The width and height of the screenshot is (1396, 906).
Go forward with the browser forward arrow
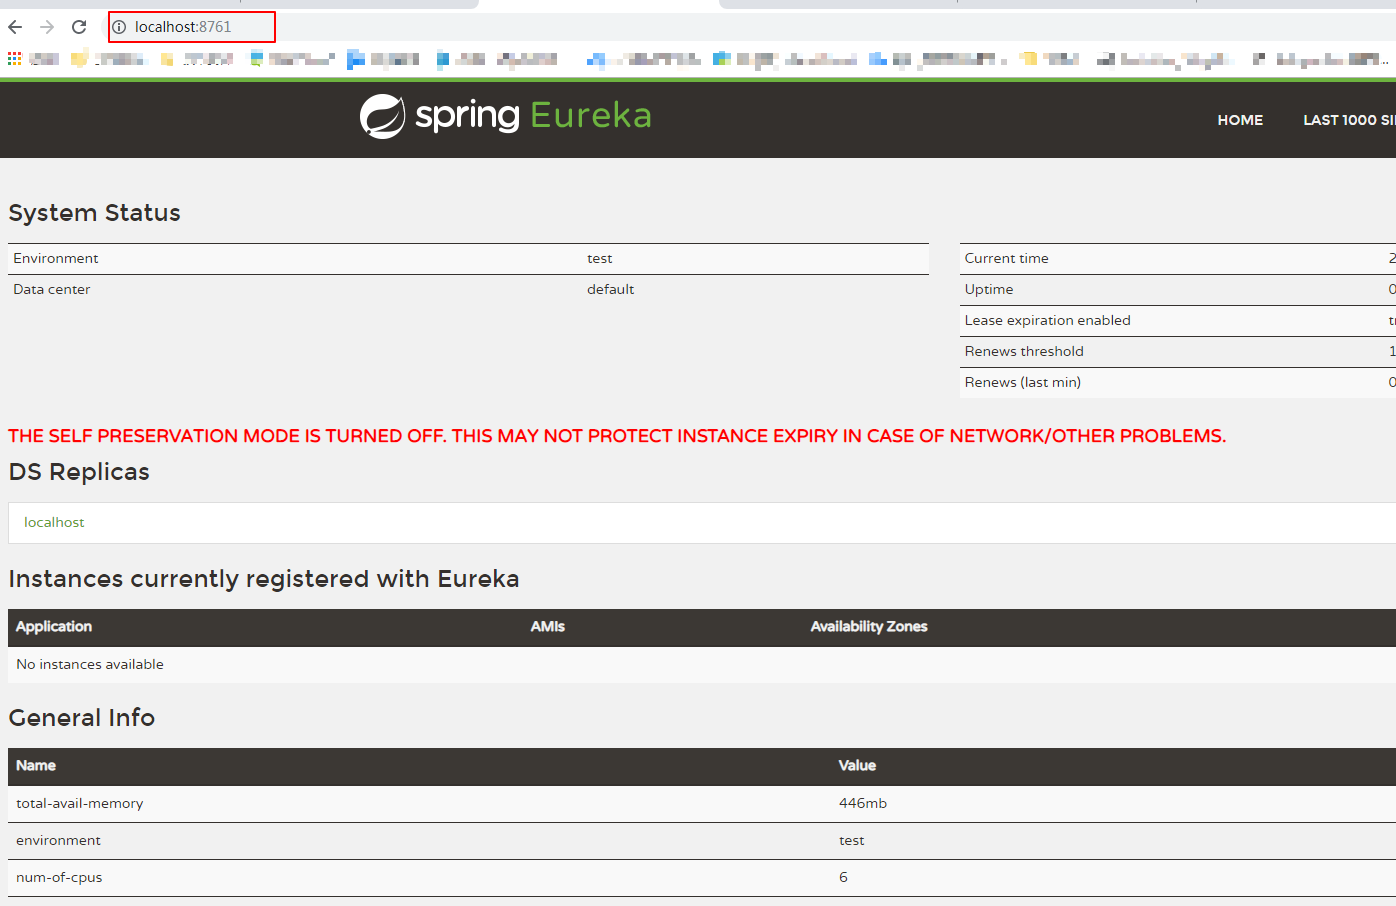[x=47, y=27]
